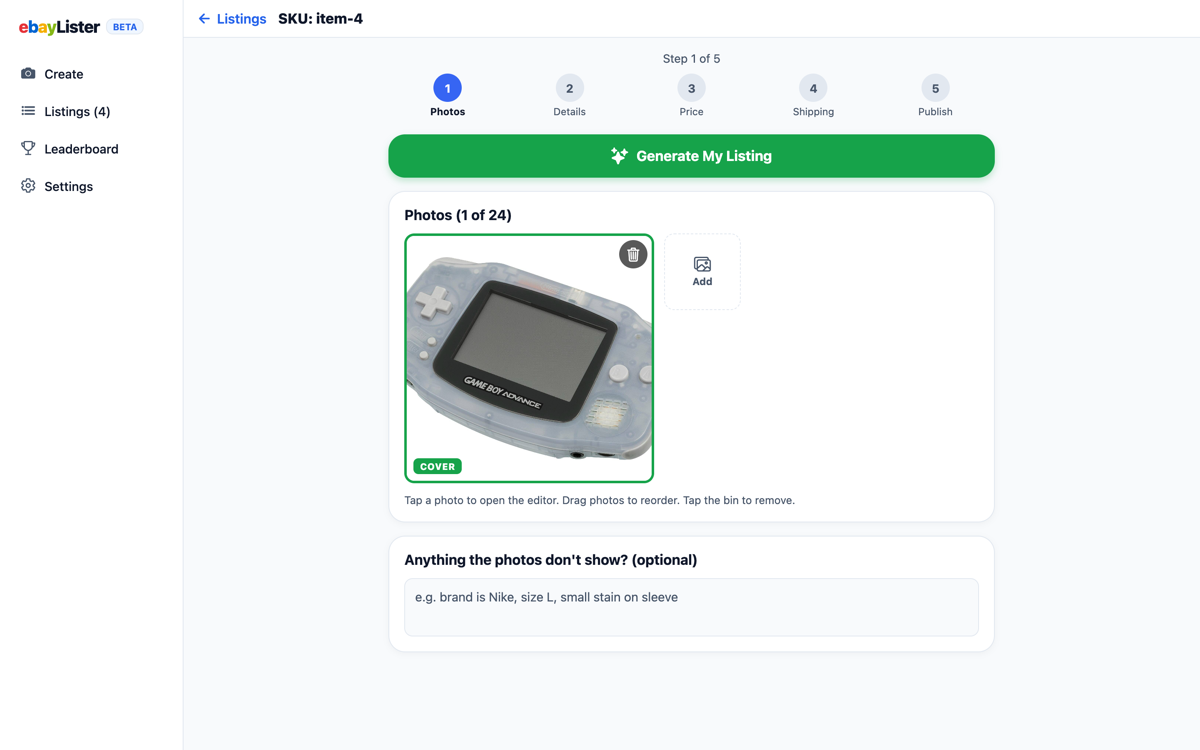The height and width of the screenshot is (750, 1200).
Task: Click the 'Anything the photos don't show?' heading
Action: [x=551, y=560]
